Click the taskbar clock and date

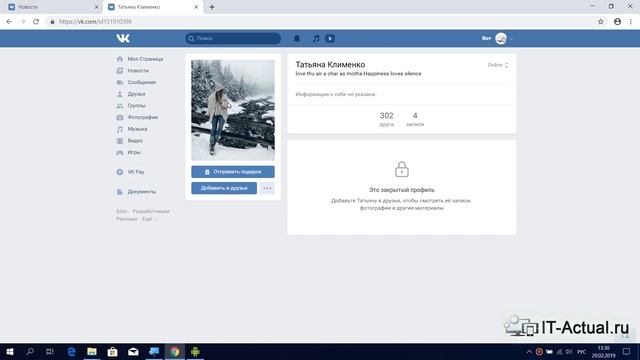pyautogui.click(x=604, y=352)
